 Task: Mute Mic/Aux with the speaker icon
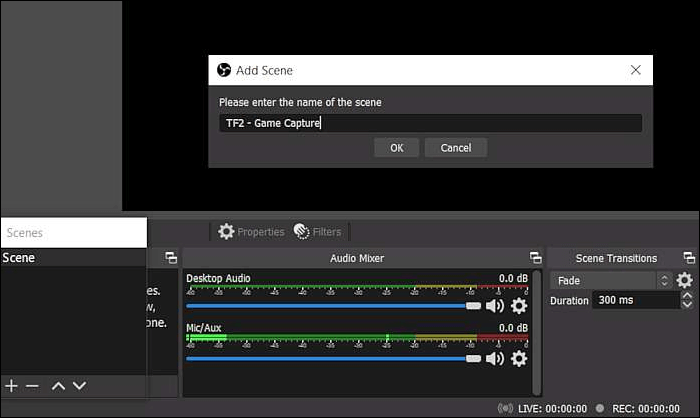[495, 358]
